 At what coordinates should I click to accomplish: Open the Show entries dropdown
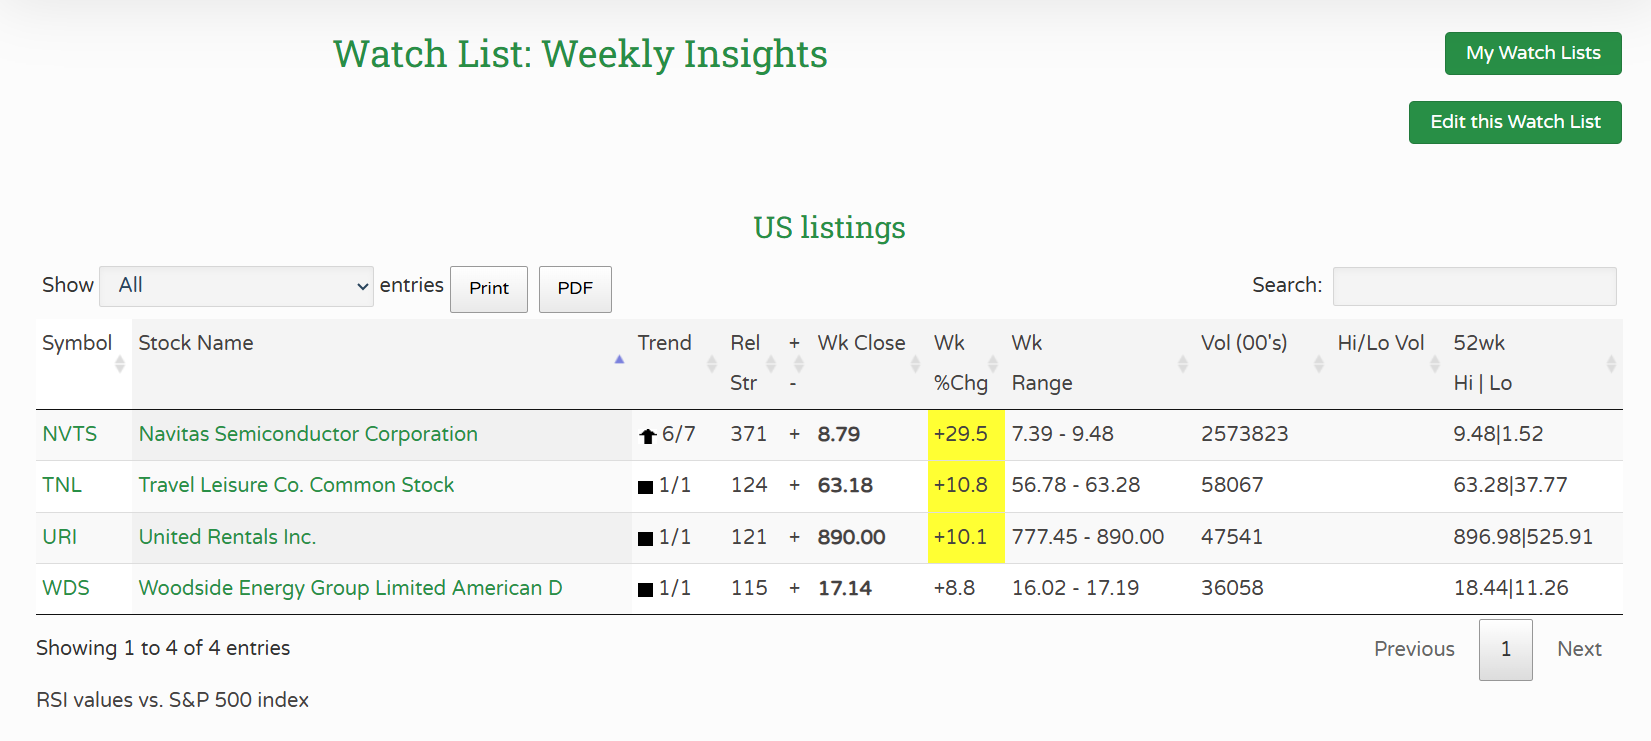236,286
